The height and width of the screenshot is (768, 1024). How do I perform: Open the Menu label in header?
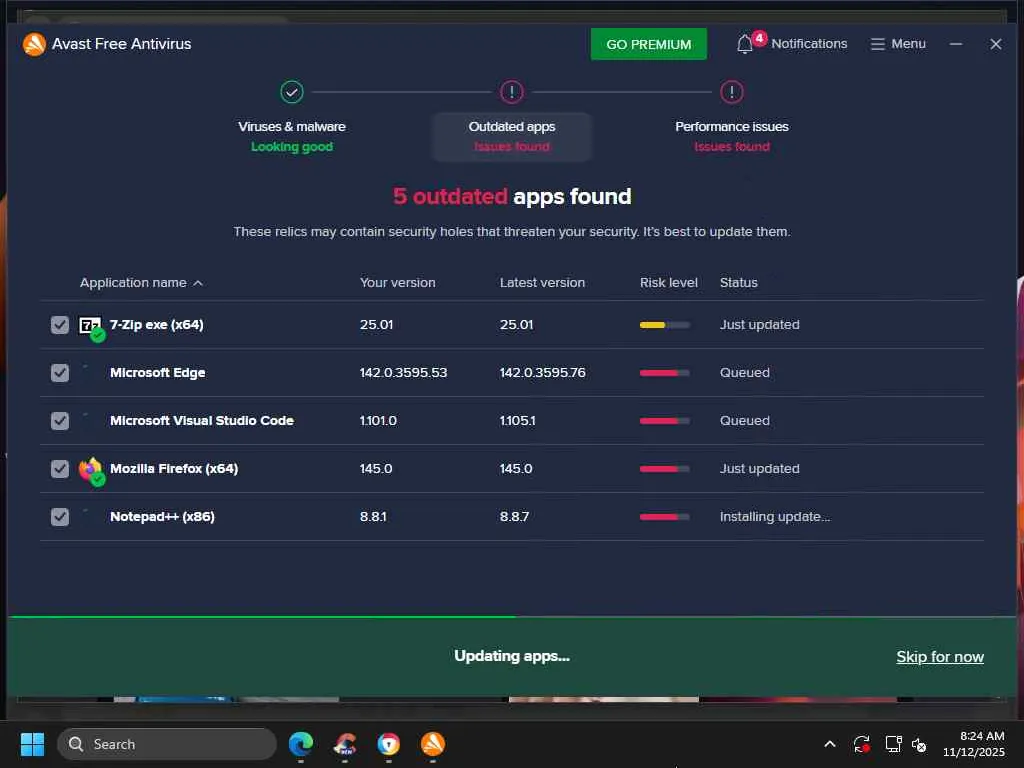908,44
